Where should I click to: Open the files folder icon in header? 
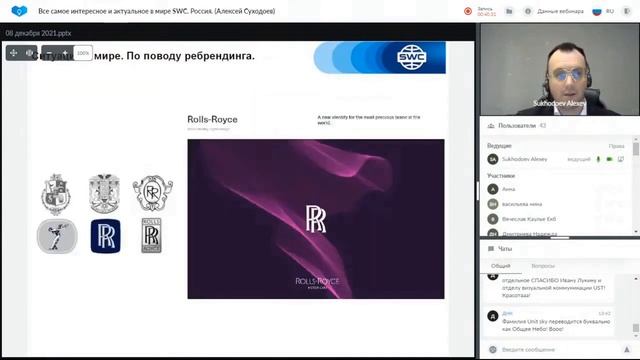coord(509,11)
